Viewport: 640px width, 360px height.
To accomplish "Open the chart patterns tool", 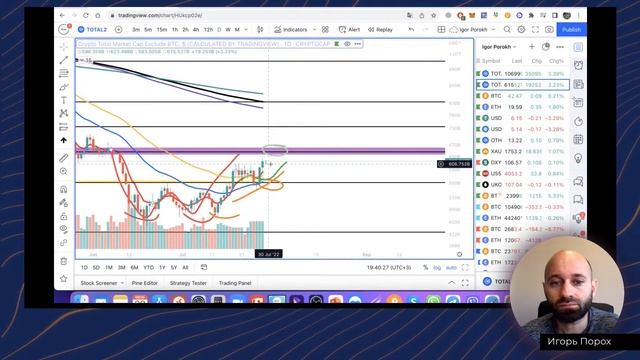I will pos(64,113).
